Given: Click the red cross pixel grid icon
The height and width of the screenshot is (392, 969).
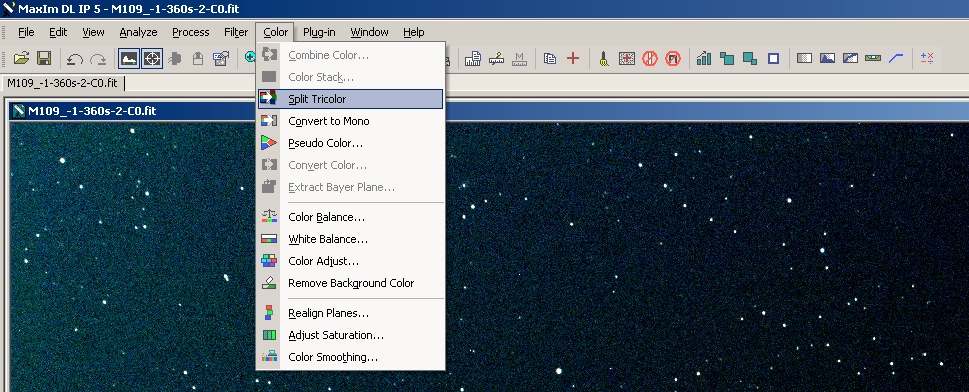Looking at the screenshot, I should click(627, 58).
